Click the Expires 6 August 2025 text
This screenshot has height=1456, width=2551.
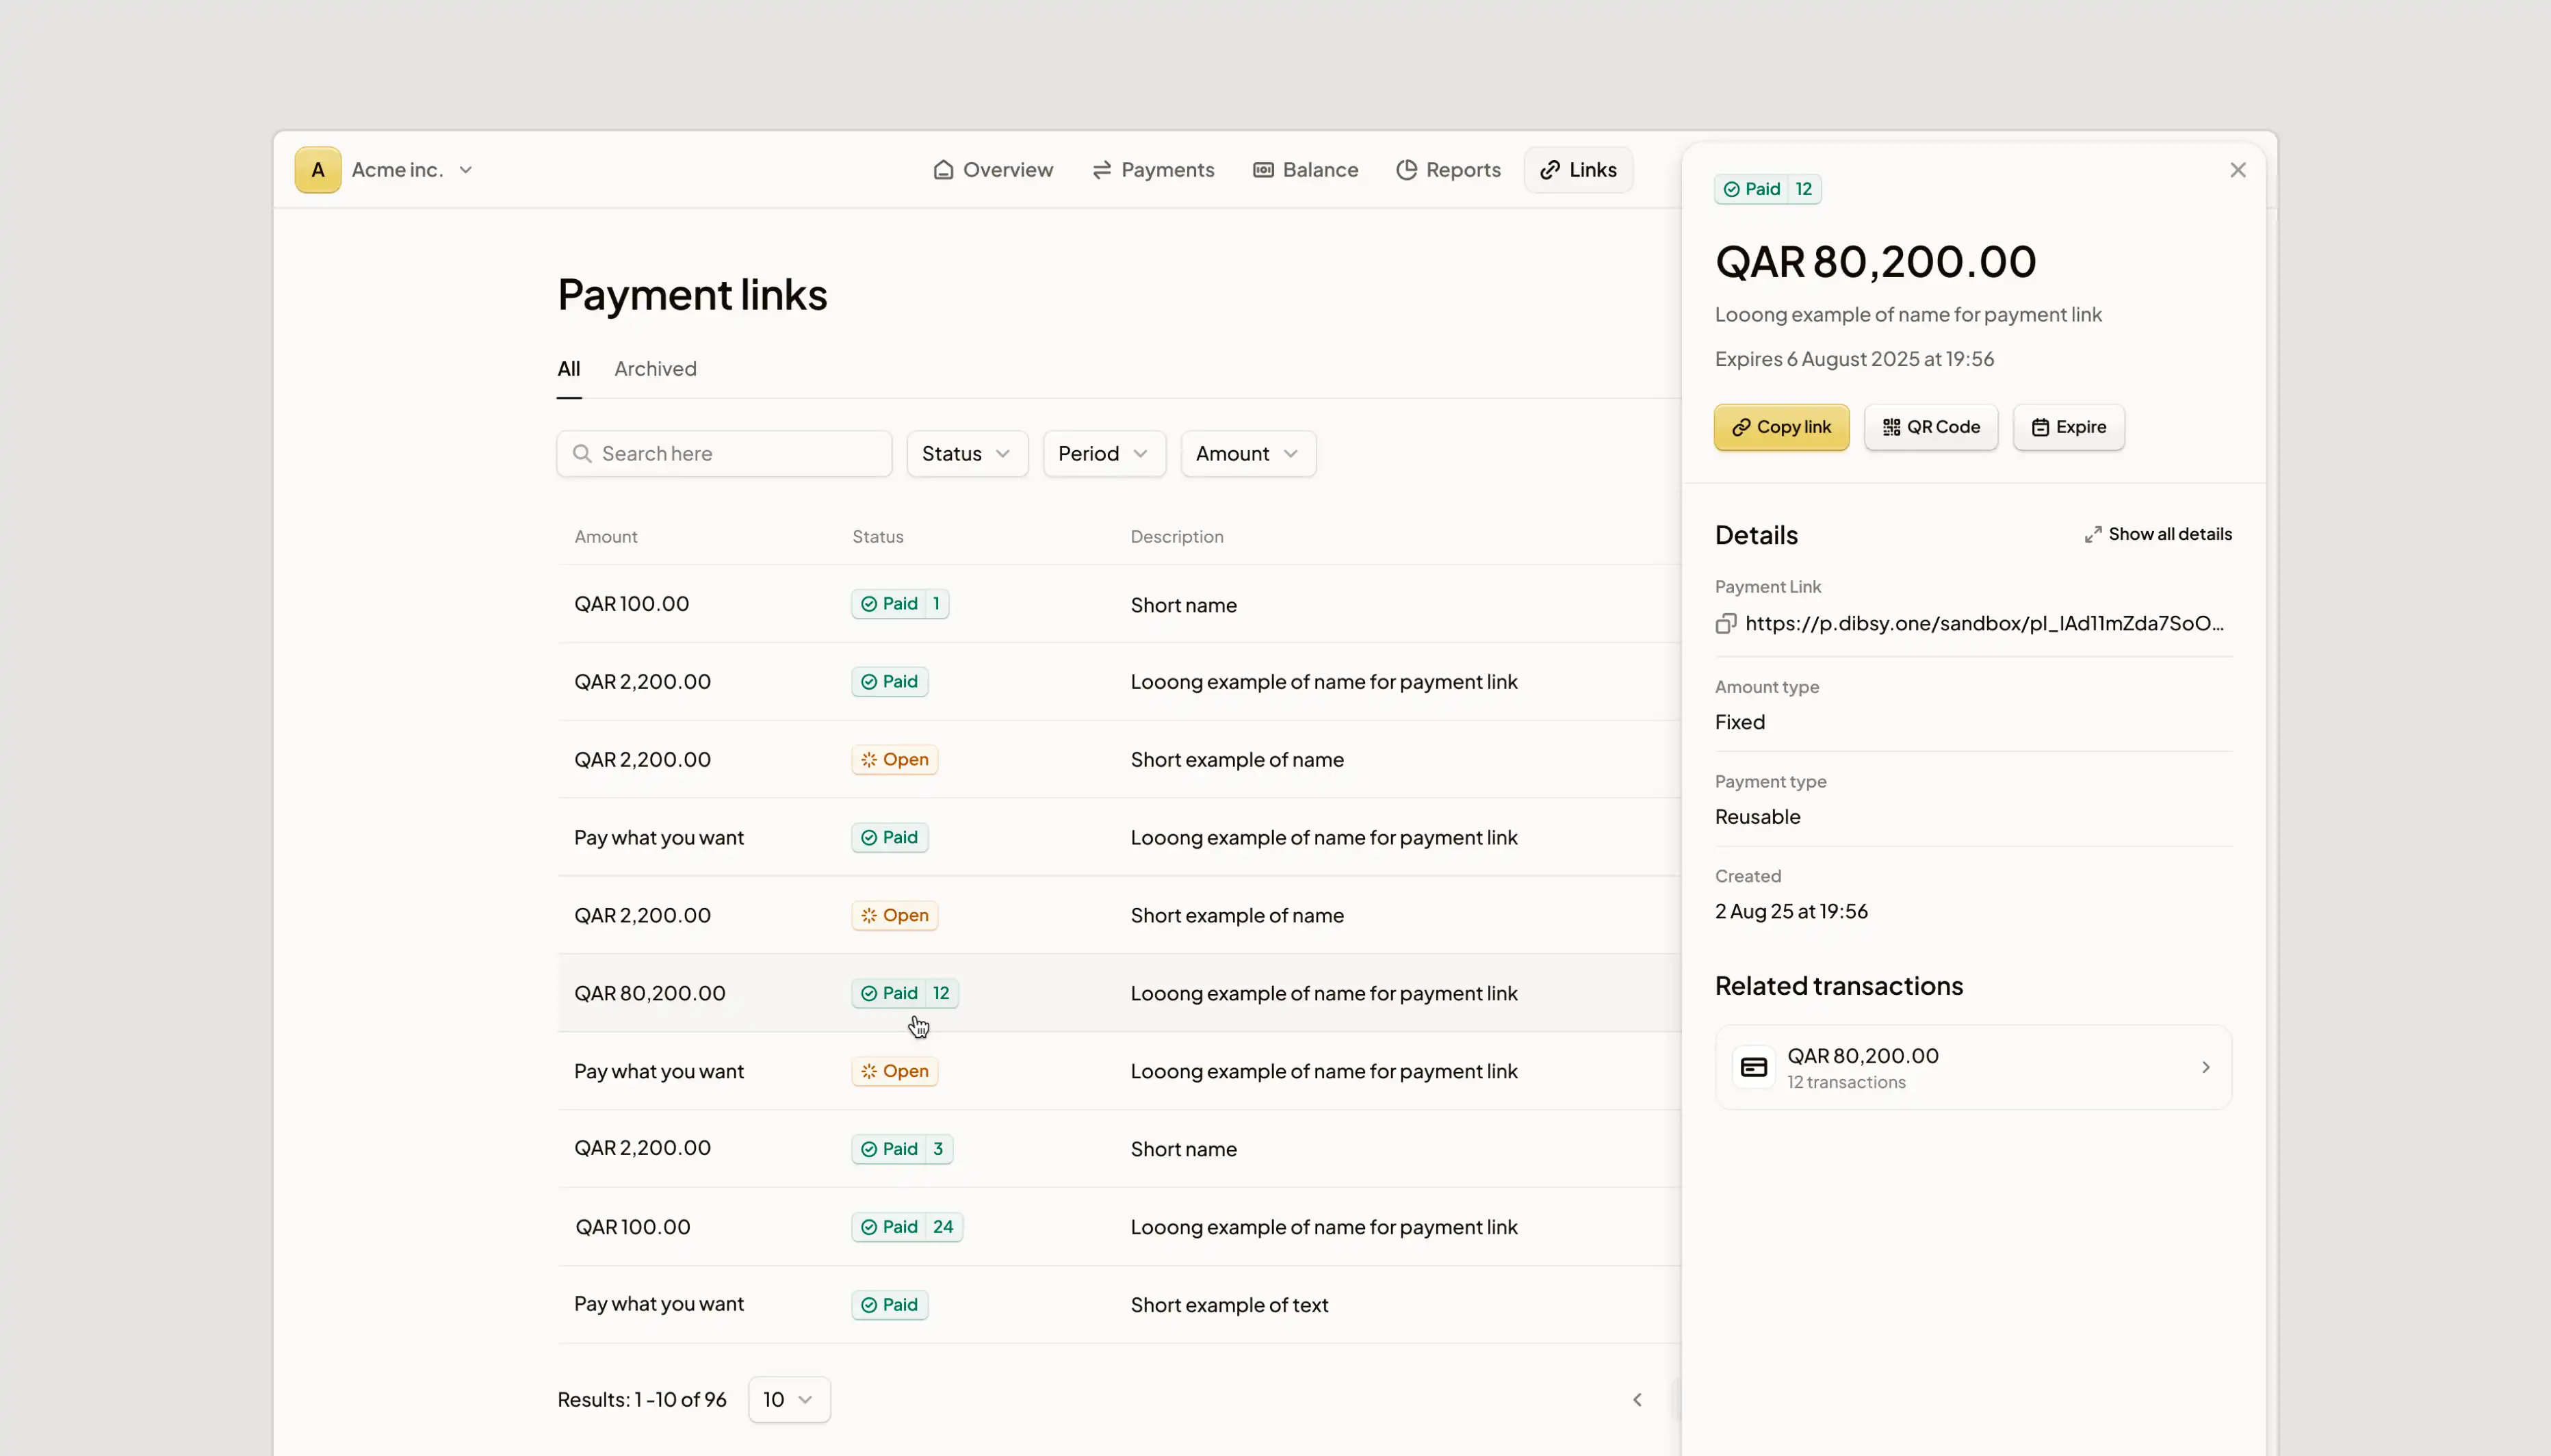1854,359
